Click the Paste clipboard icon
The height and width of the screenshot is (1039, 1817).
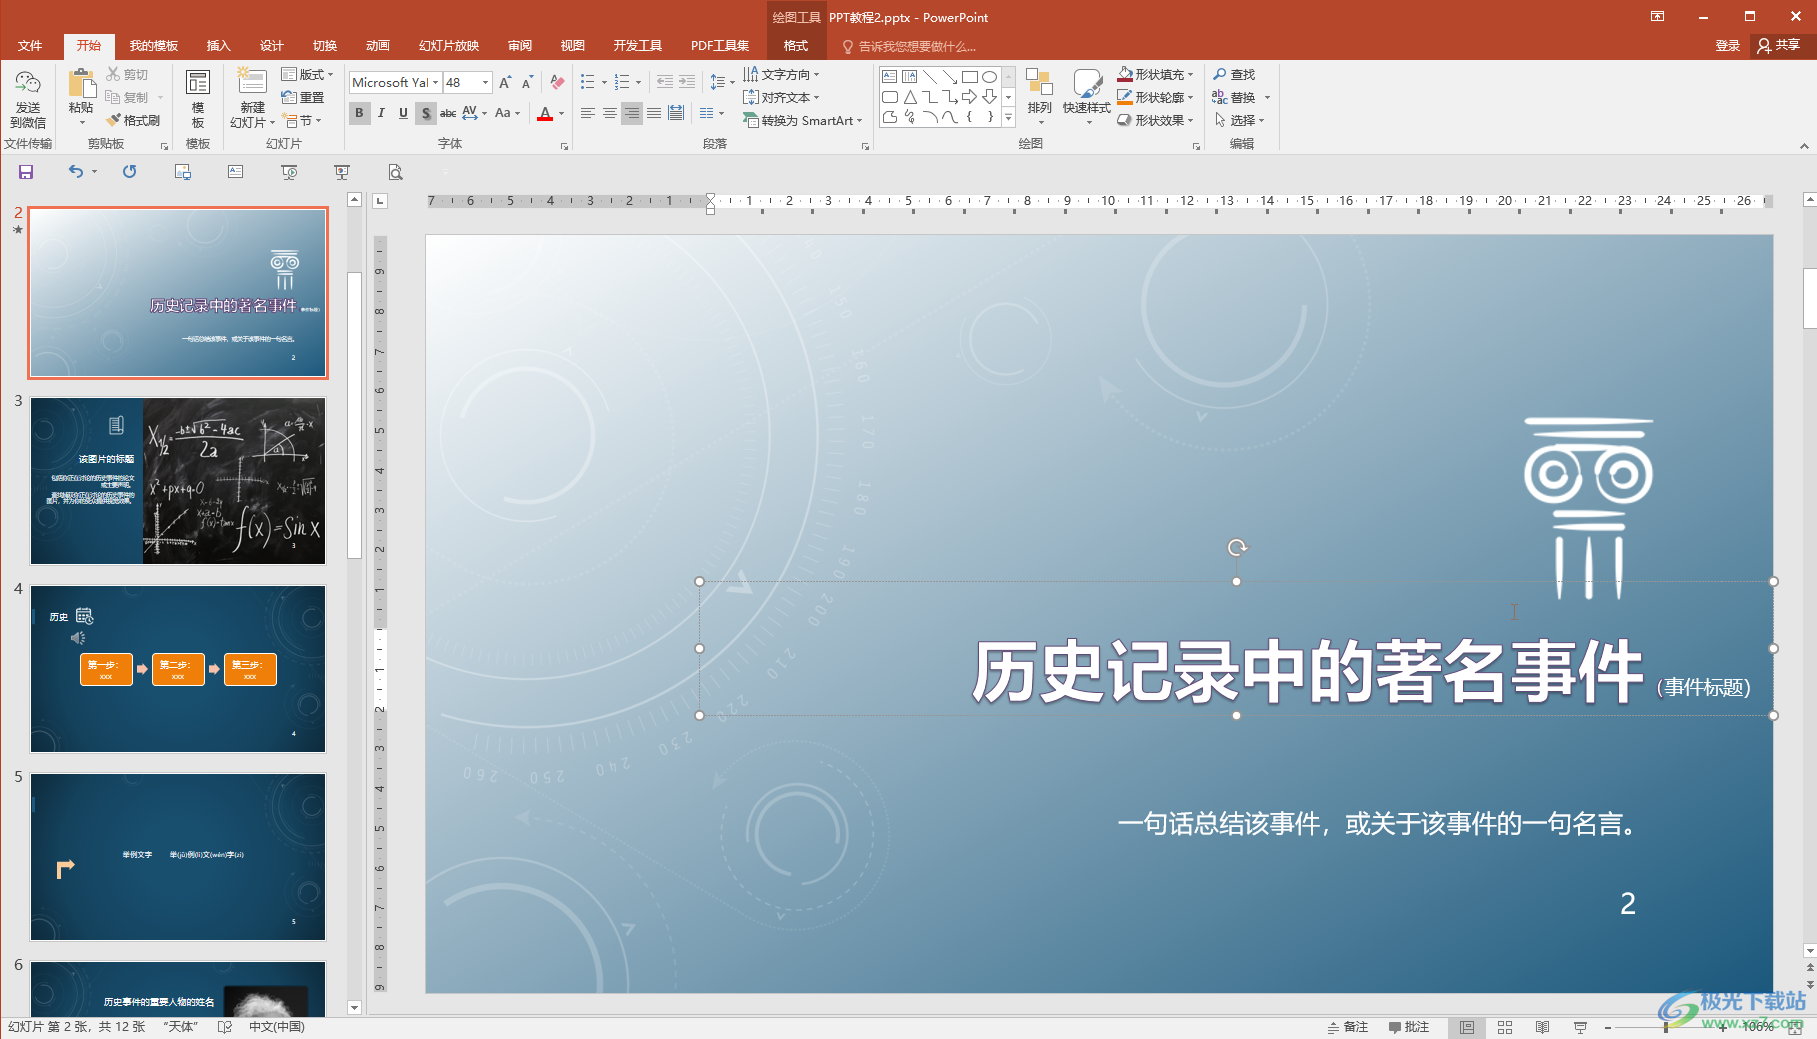coord(81,84)
